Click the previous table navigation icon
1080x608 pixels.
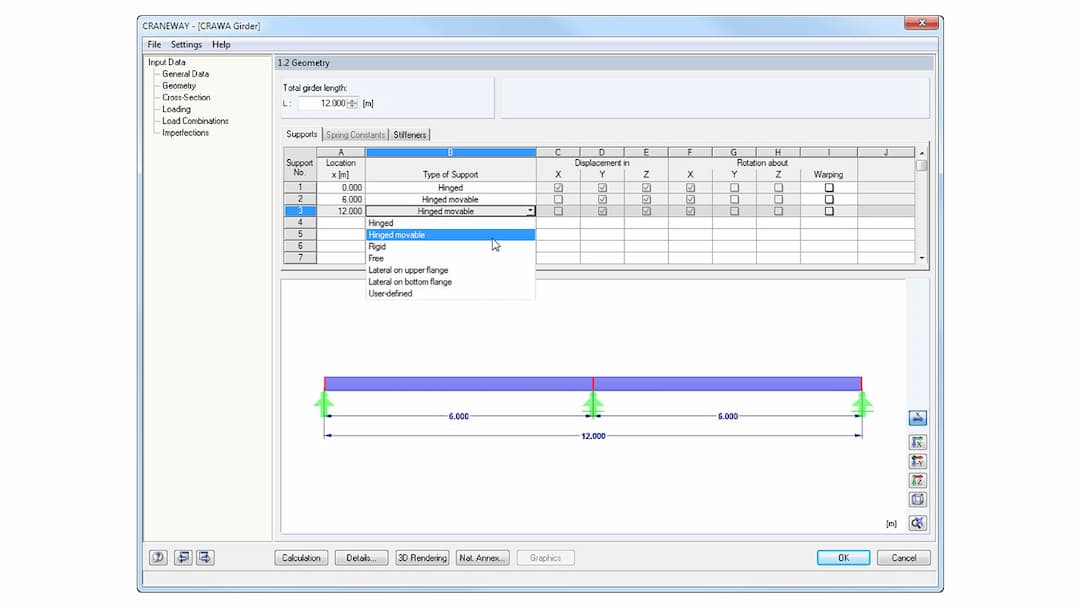185,557
